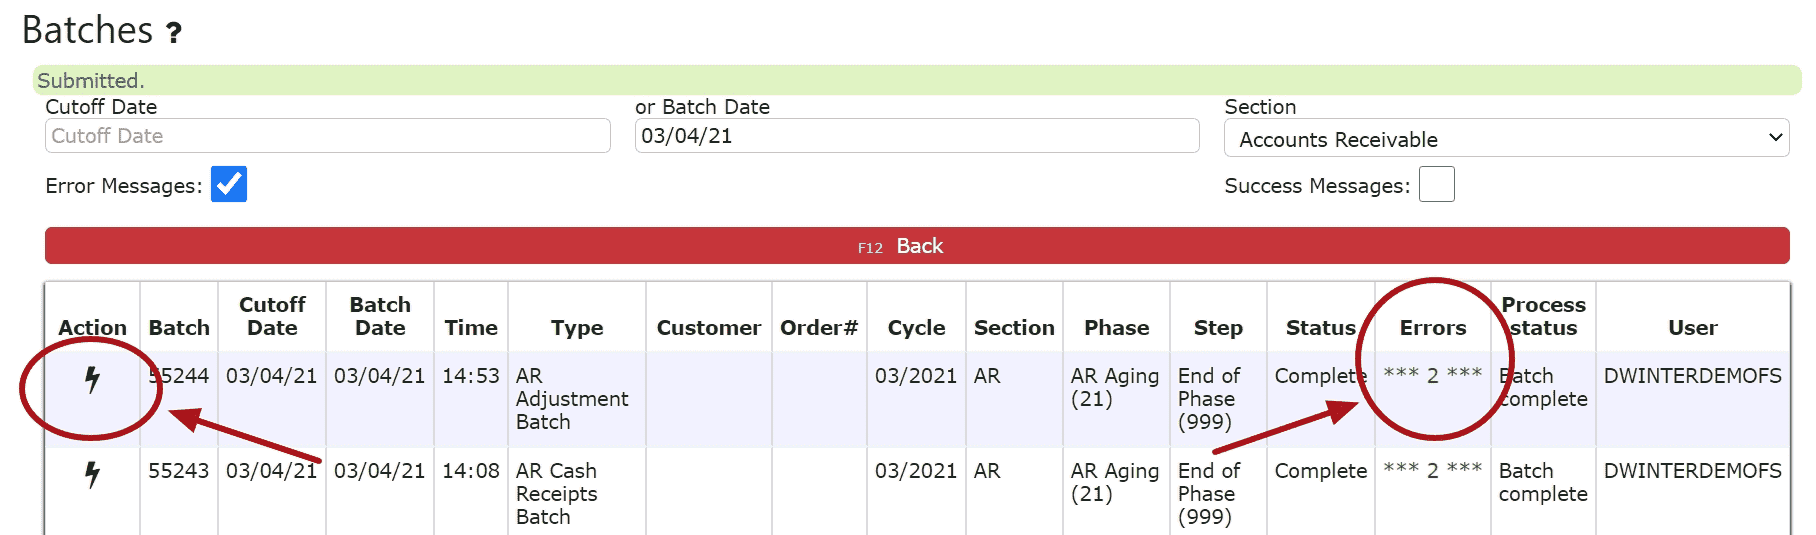Click the help question mark beside Batches
This screenshot has height=535, width=1816.
click(x=174, y=33)
